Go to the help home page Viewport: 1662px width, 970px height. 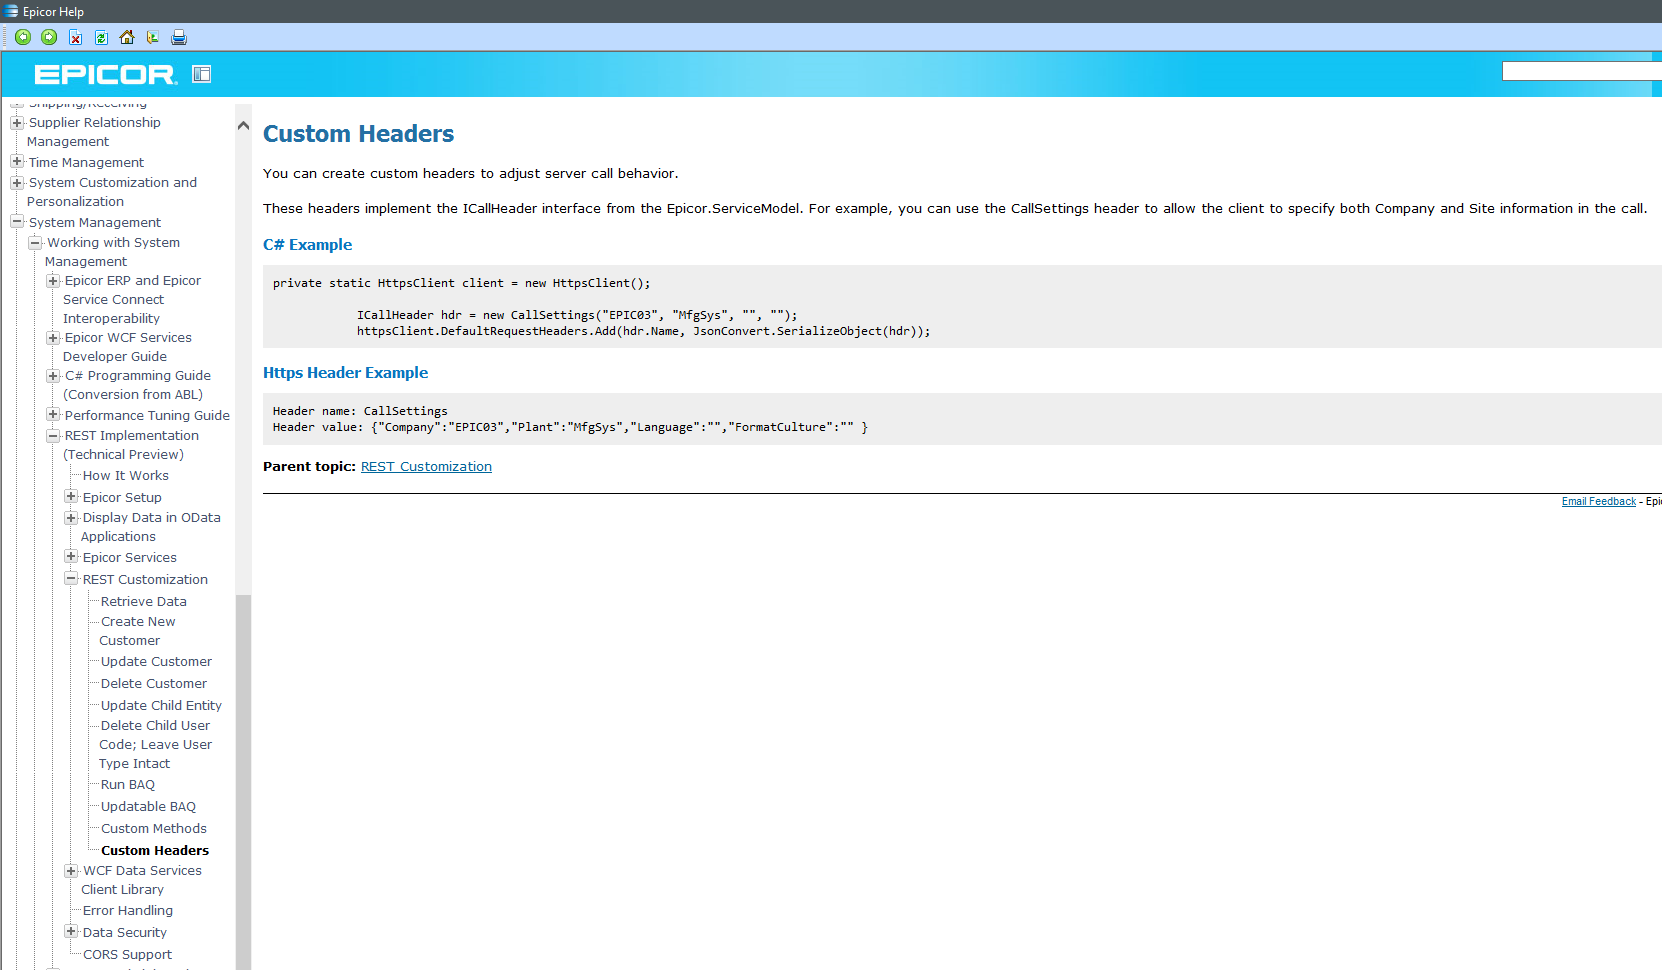(127, 37)
